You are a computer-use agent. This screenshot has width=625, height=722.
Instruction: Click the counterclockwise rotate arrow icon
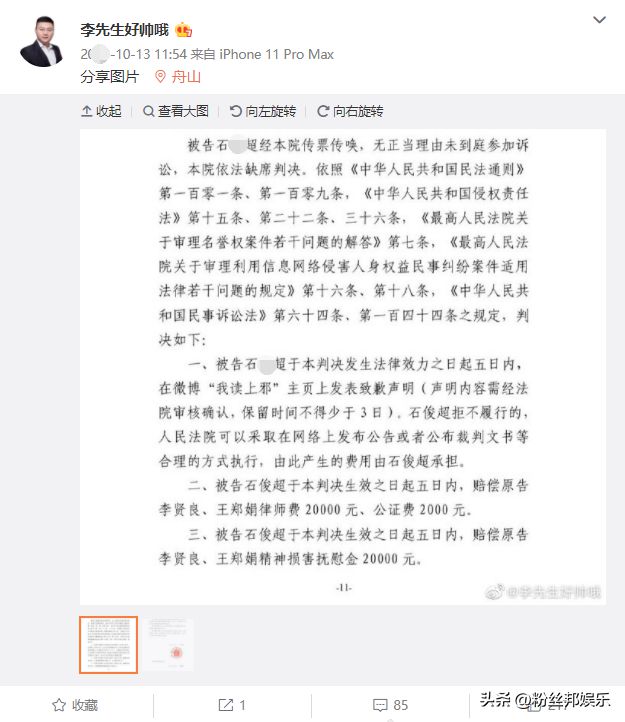(x=235, y=111)
